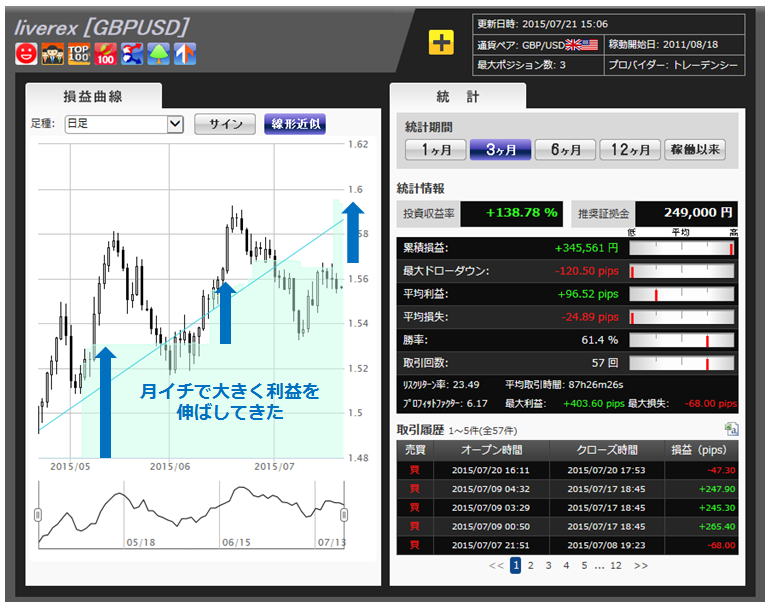Click the businessmen group badge icon

pyautogui.click(x=53, y=53)
